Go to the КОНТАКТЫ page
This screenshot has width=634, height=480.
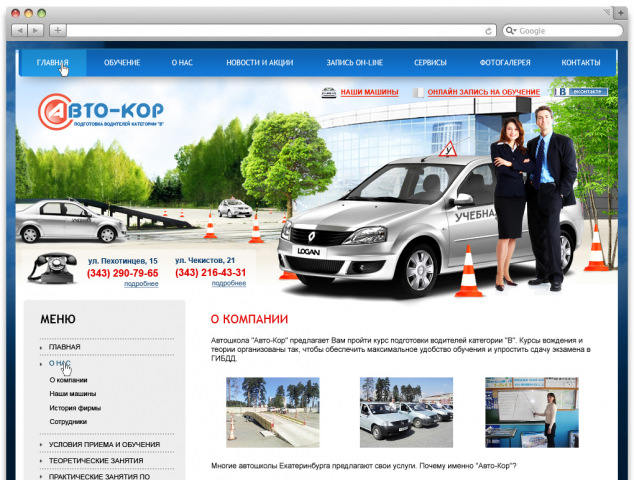(581, 63)
